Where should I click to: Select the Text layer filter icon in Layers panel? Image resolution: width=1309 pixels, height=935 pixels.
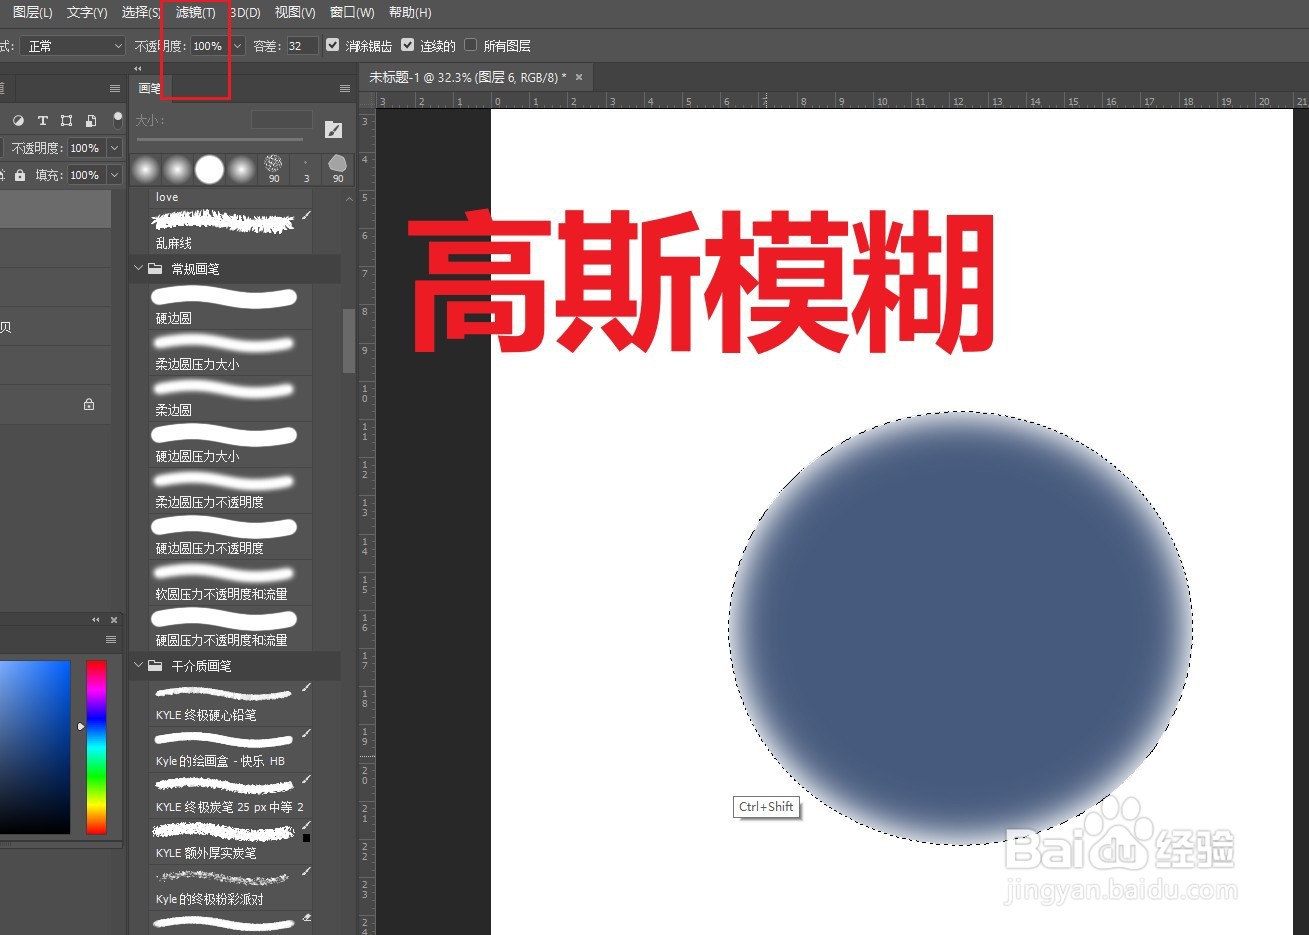43,121
